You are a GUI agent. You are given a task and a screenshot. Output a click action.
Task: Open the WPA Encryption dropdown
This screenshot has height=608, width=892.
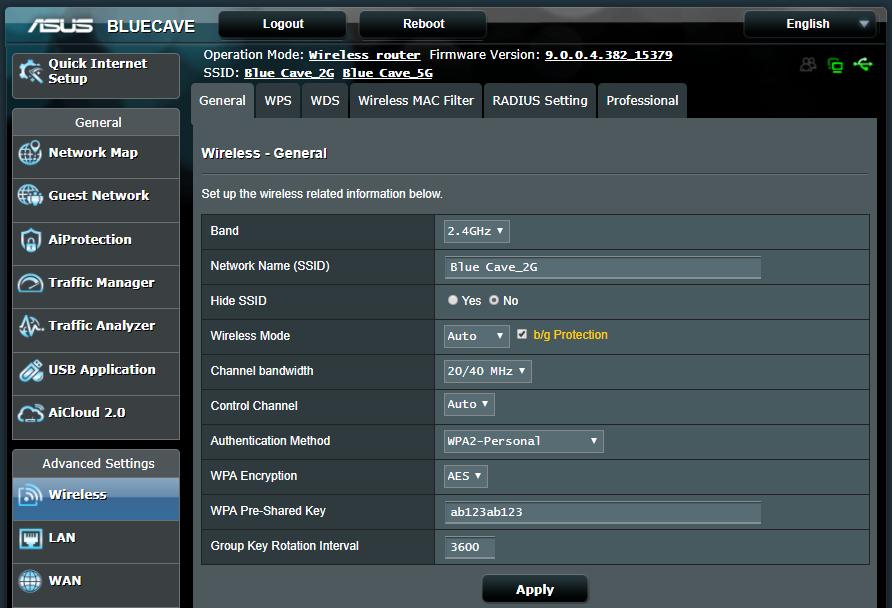465,476
